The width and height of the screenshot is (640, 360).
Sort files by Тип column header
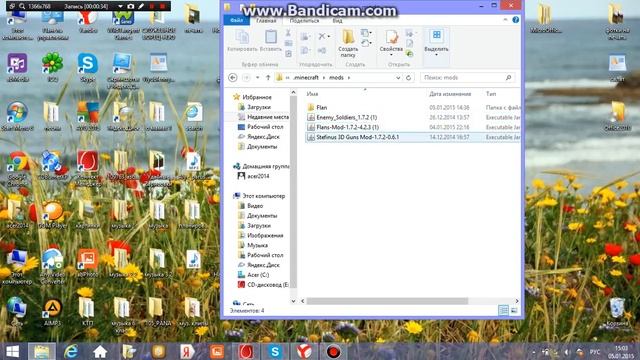(x=491, y=94)
